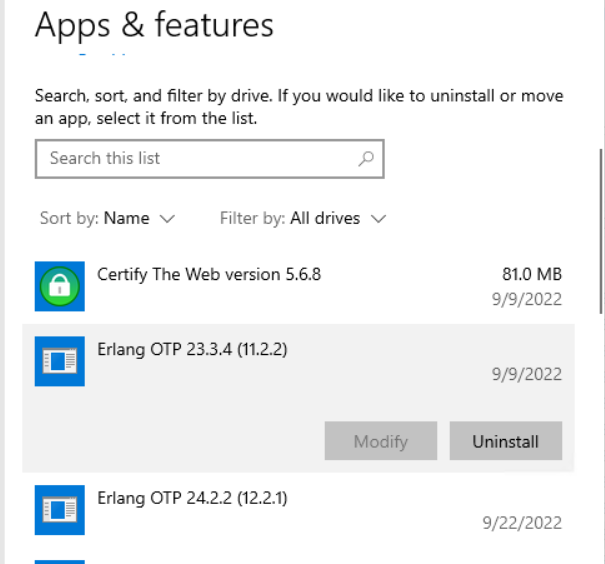
Task: Click the greyed-out Modify button
Action: (381, 441)
